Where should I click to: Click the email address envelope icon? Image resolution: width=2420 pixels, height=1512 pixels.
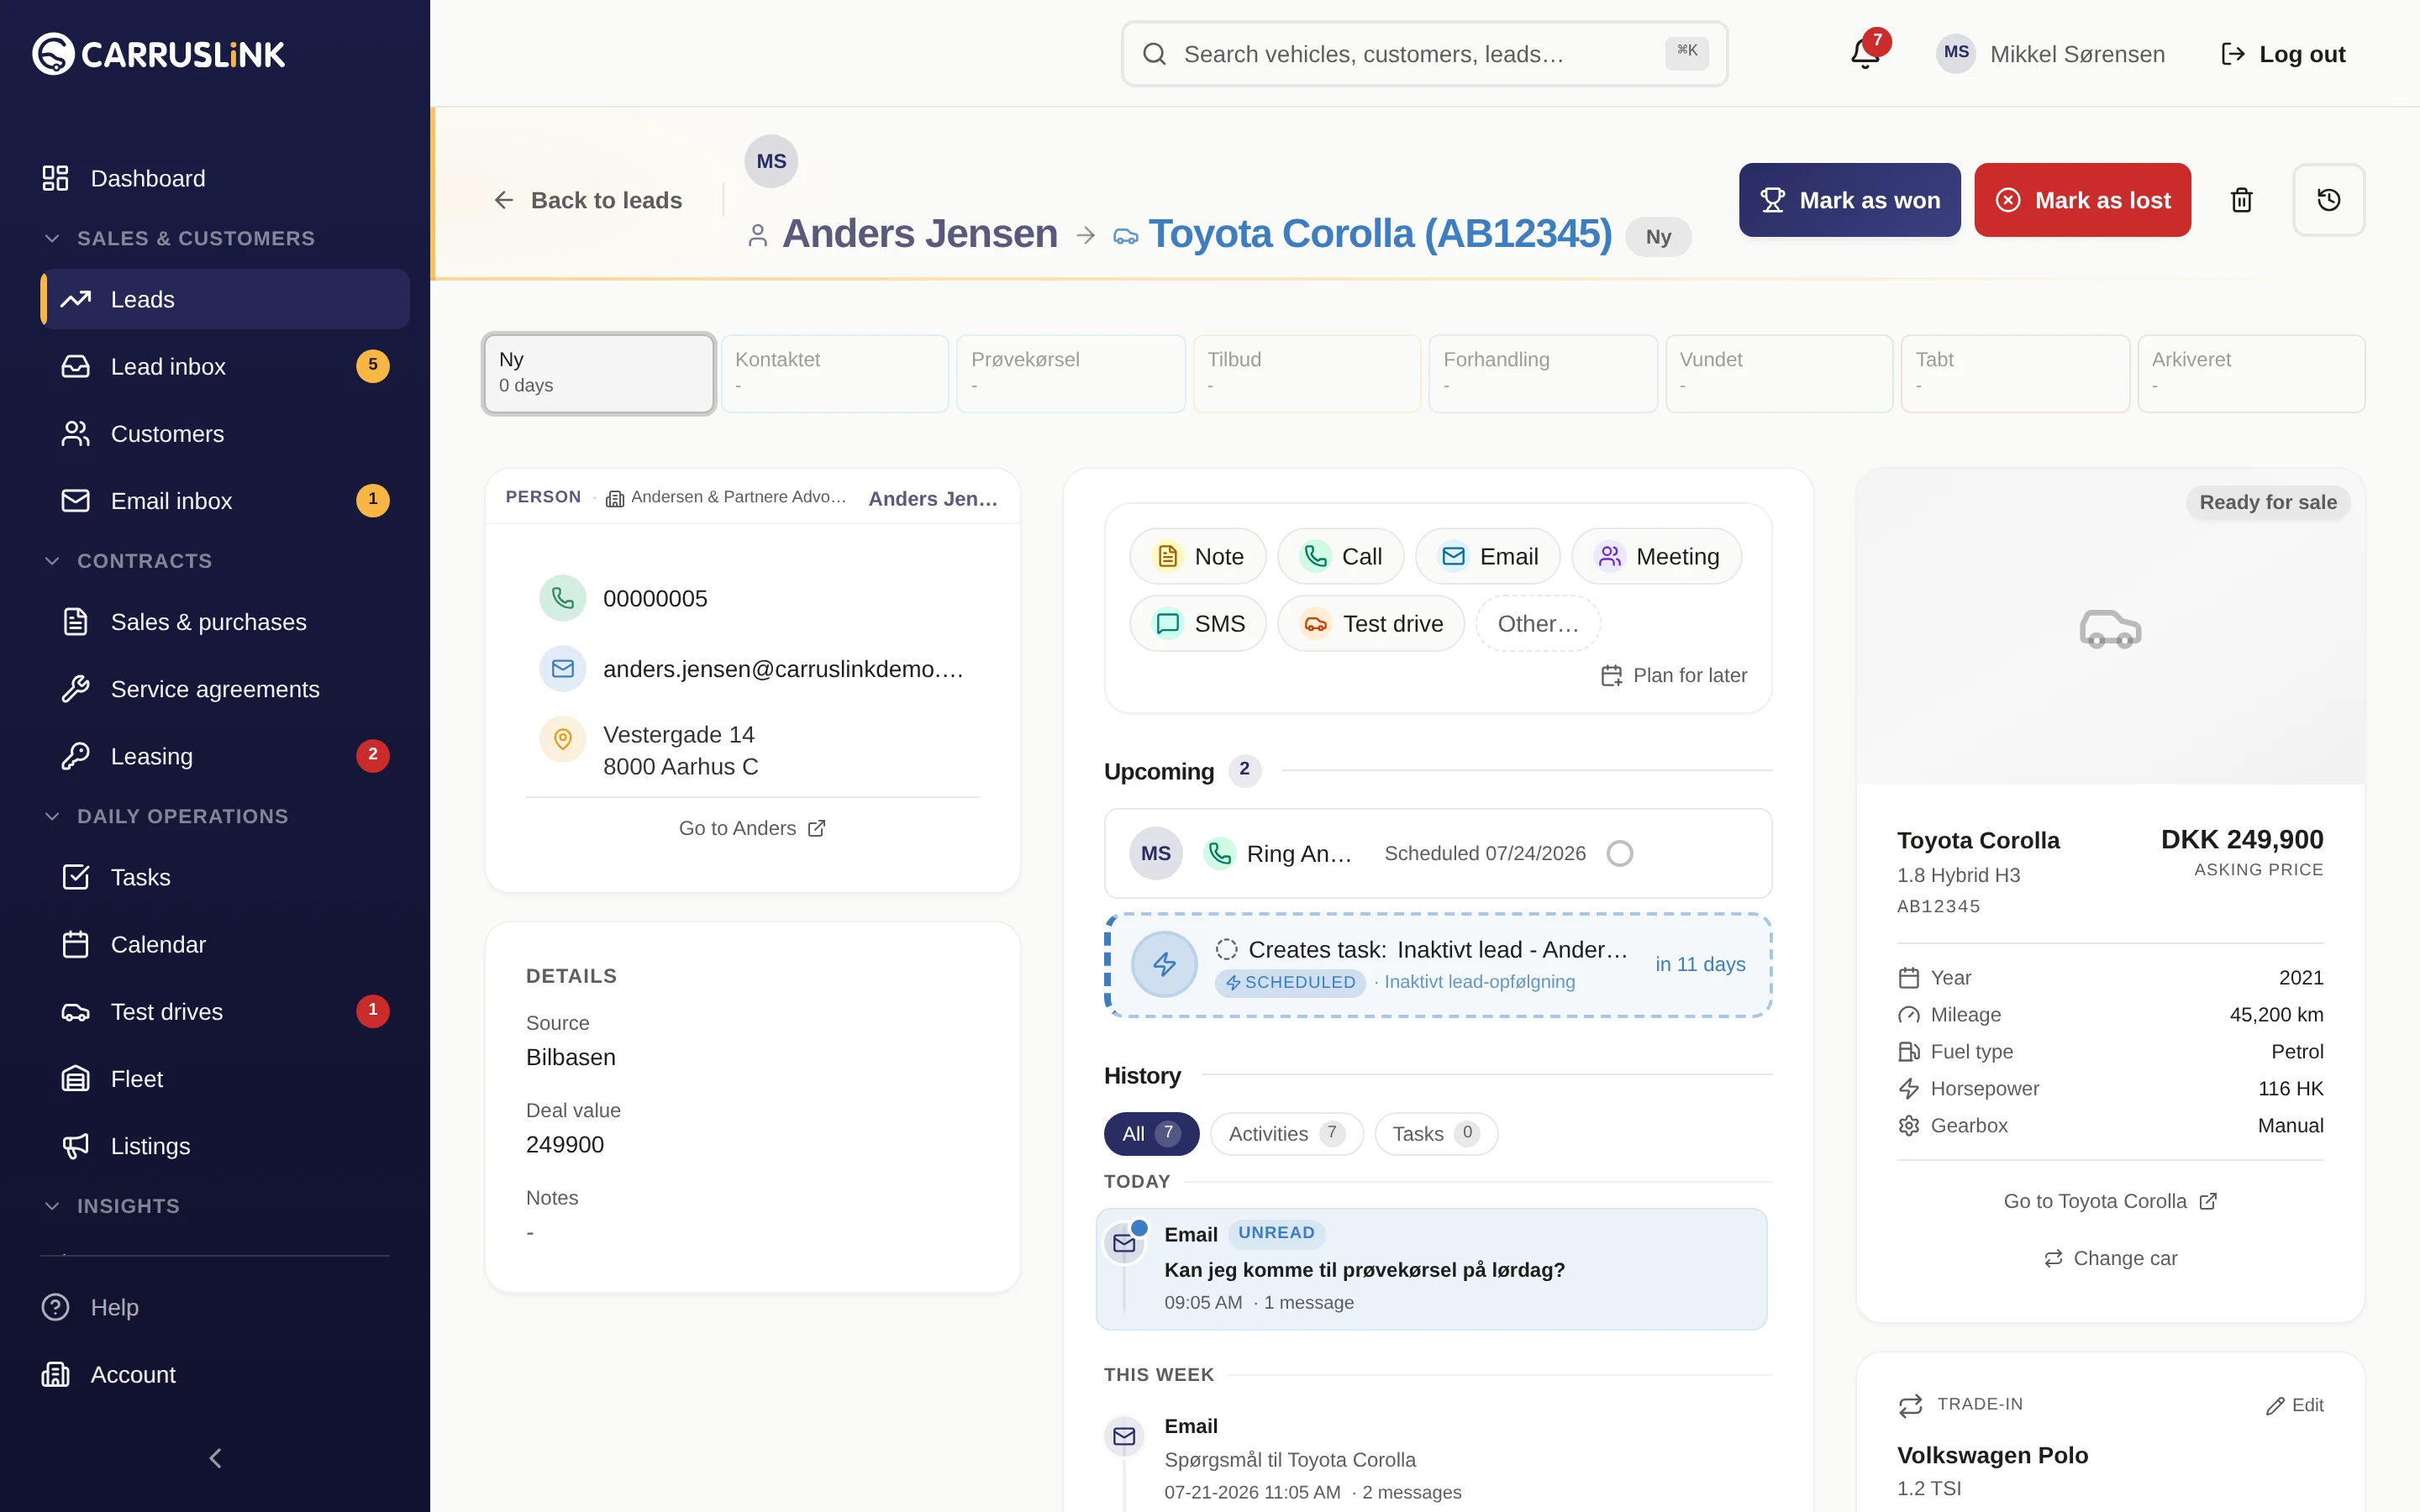tap(563, 668)
